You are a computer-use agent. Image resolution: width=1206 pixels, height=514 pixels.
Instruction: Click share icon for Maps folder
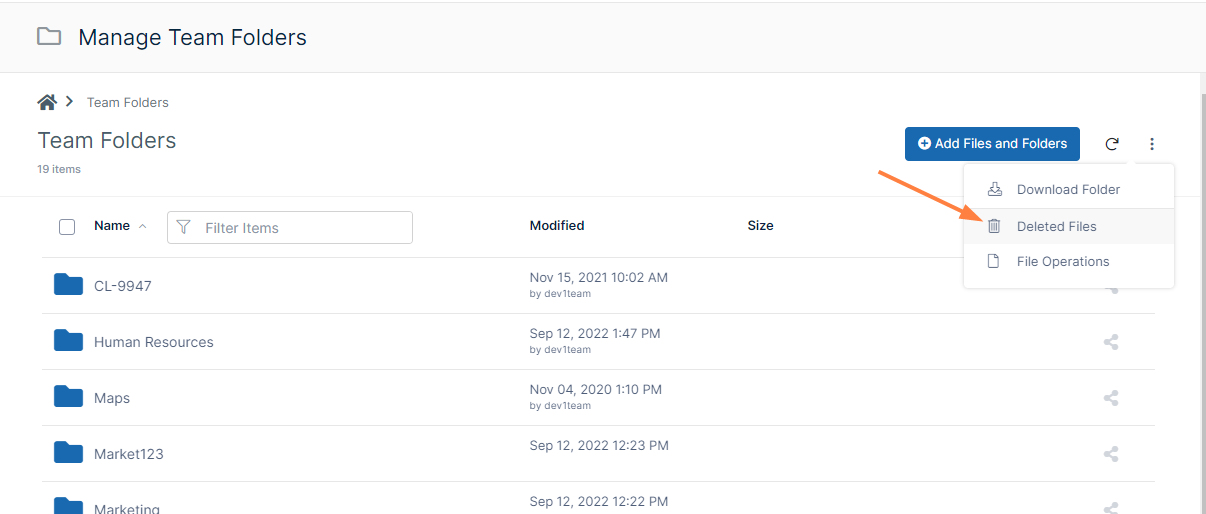click(1110, 398)
